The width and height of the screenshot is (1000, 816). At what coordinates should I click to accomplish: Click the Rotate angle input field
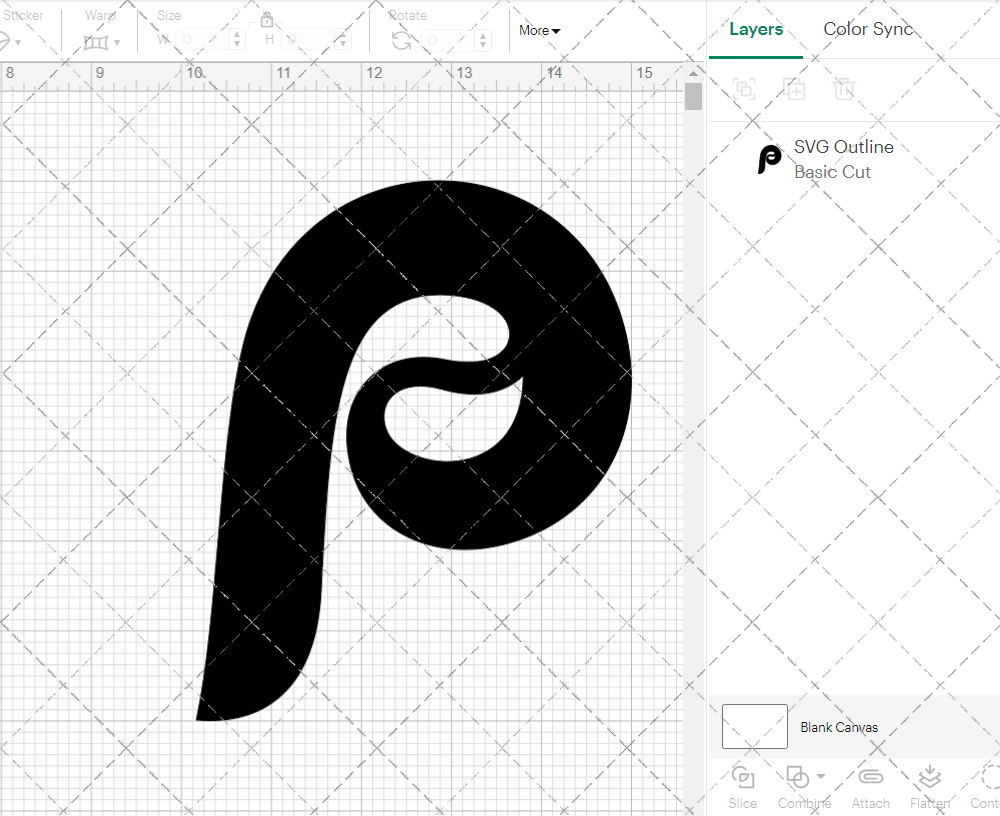click(450, 40)
